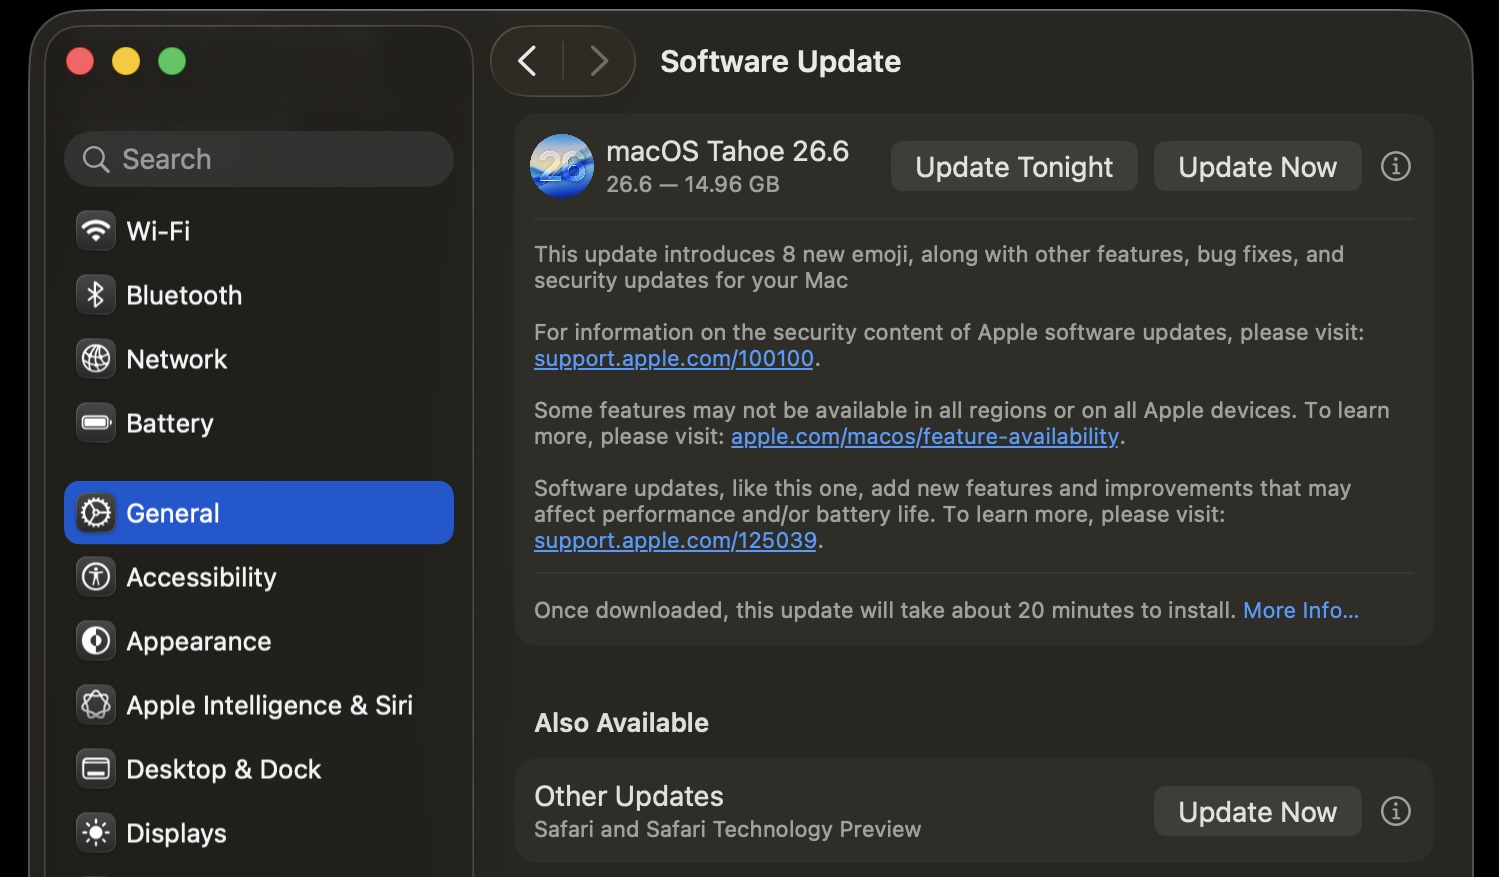
Task: Open Displays settings
Action: click(259, 833)
